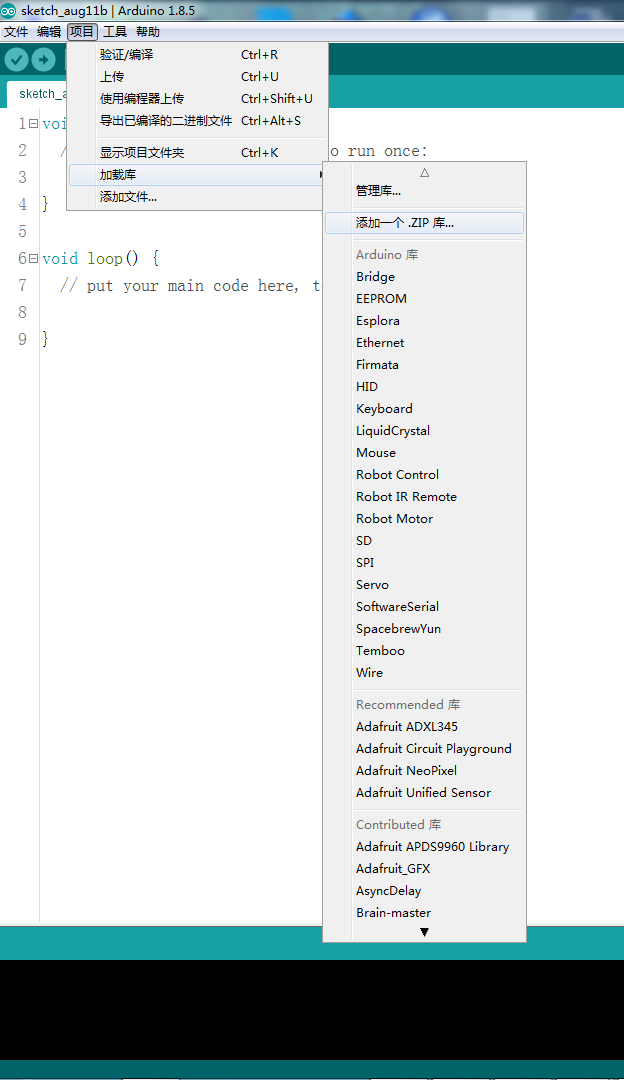Include Adafruit NeoPixel library
This screenshot has height=1080, width=624.
pos(424,771)
